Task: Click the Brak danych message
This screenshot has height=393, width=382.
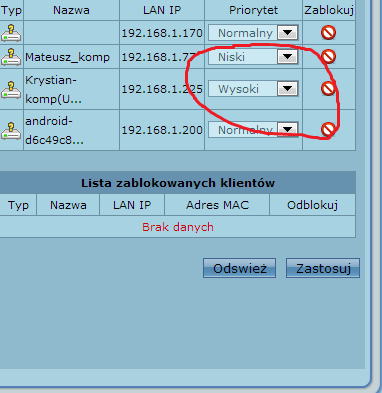Action: click(x=178, y=227)
